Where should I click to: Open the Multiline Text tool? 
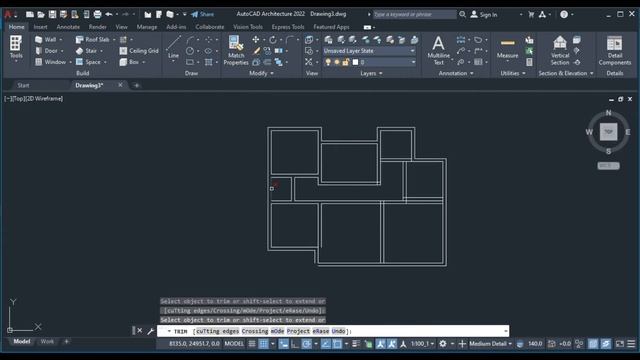coord(438,50)
